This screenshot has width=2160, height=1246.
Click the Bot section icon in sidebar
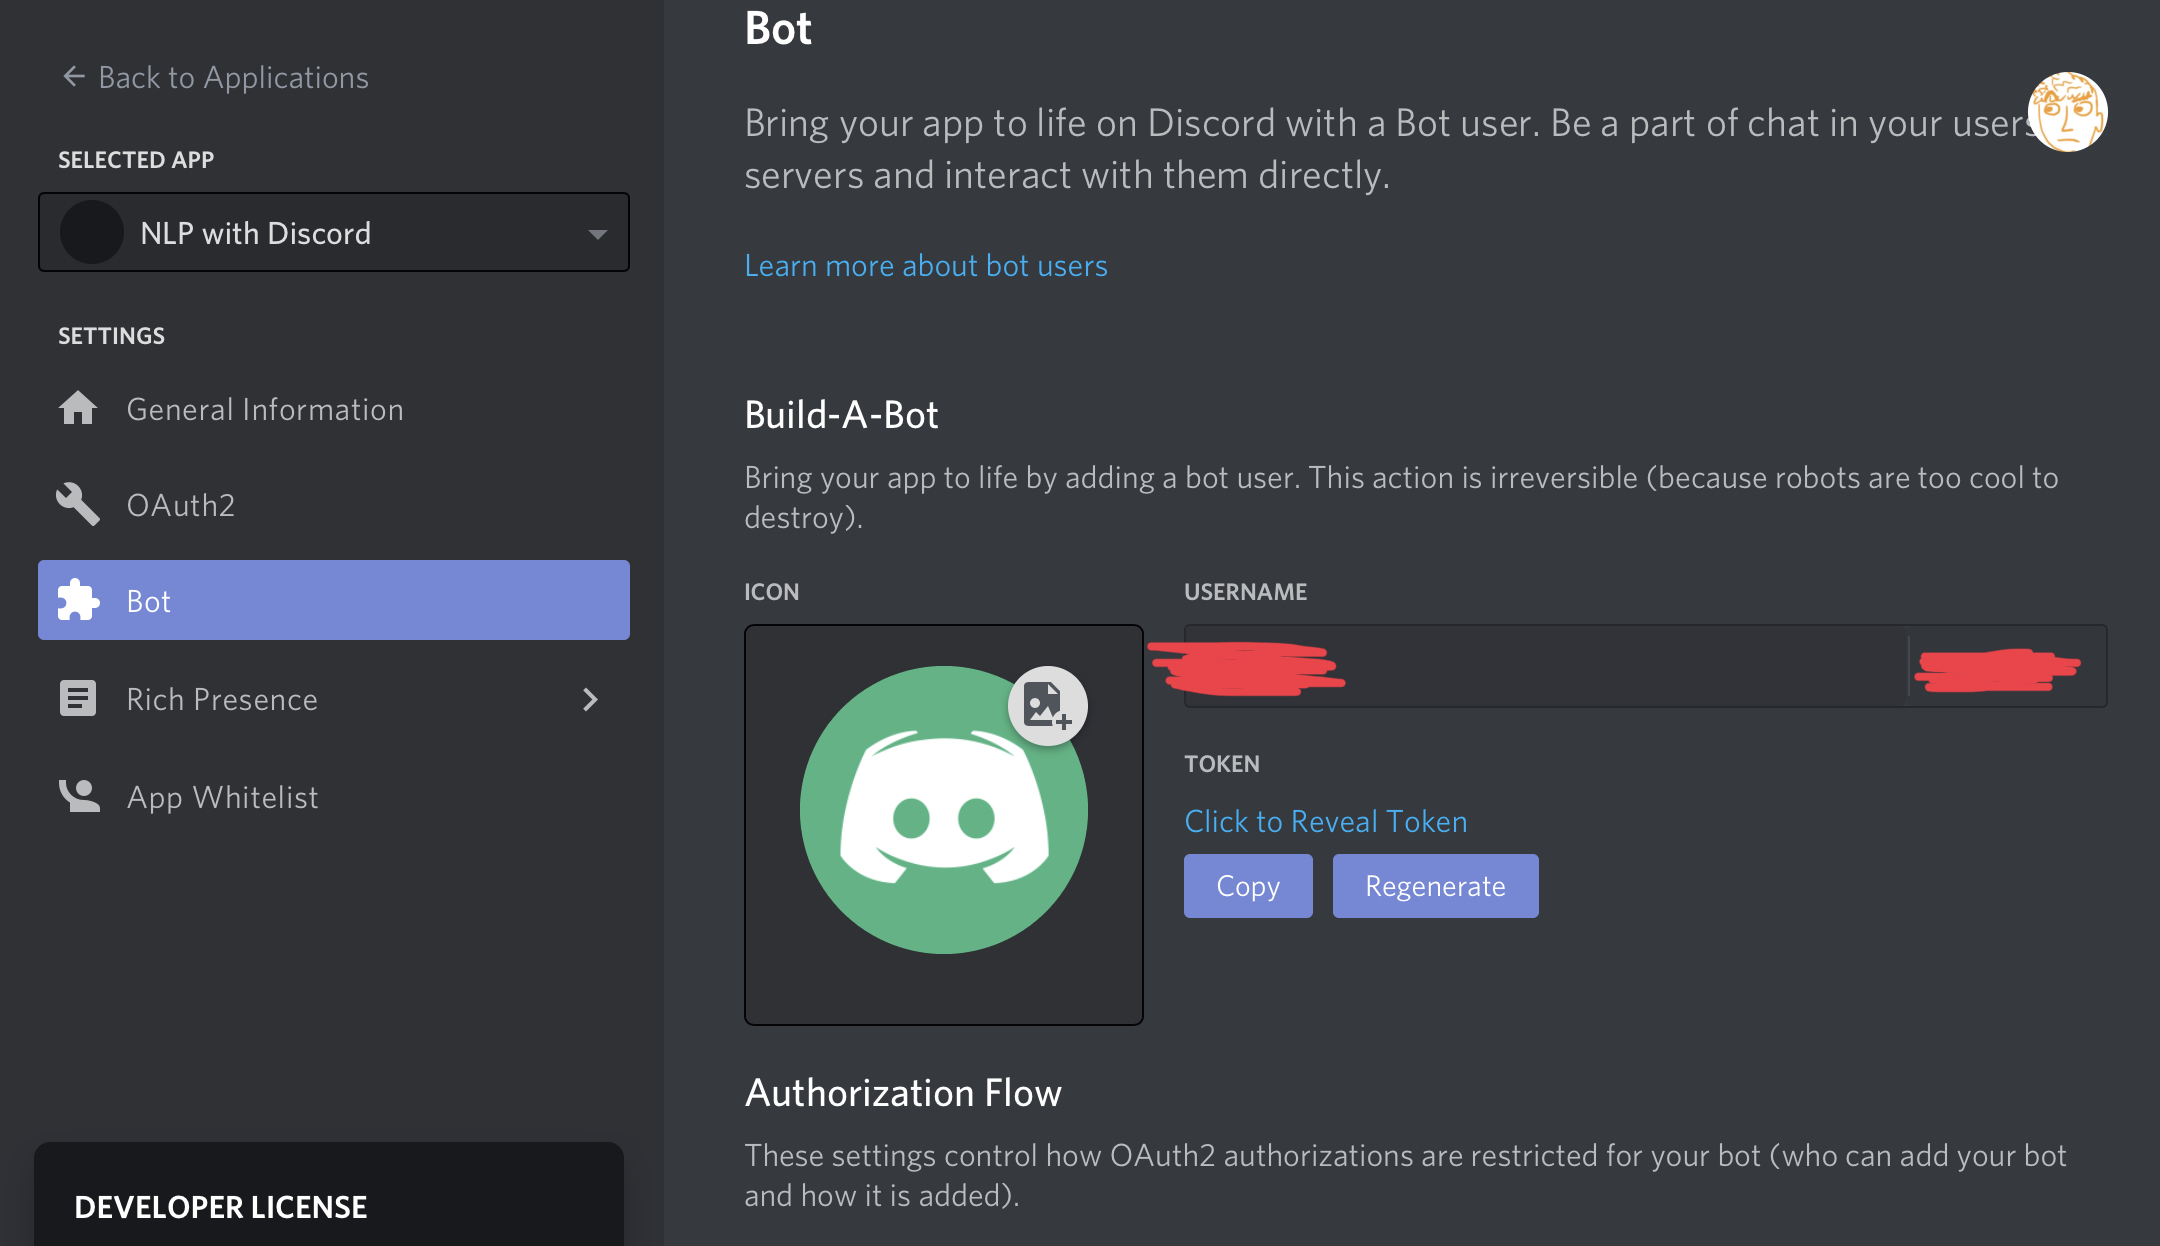click(79, 599)
